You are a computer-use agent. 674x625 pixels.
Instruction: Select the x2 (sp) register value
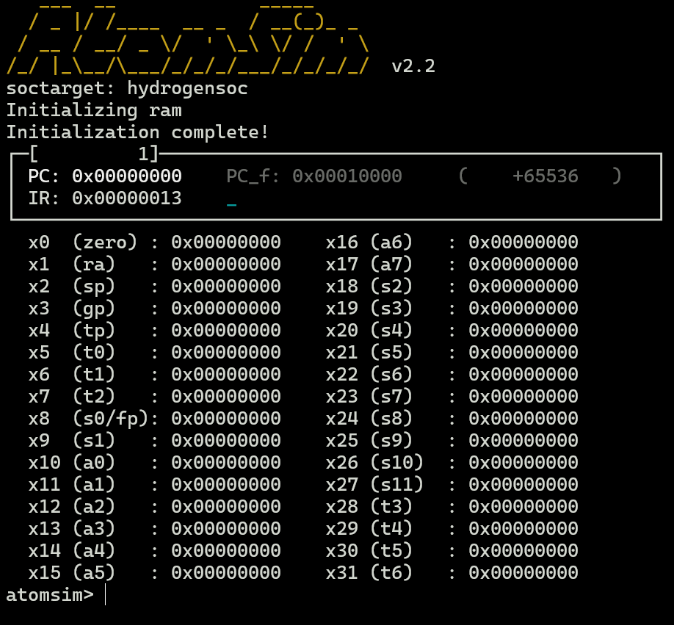coord(226,286)
